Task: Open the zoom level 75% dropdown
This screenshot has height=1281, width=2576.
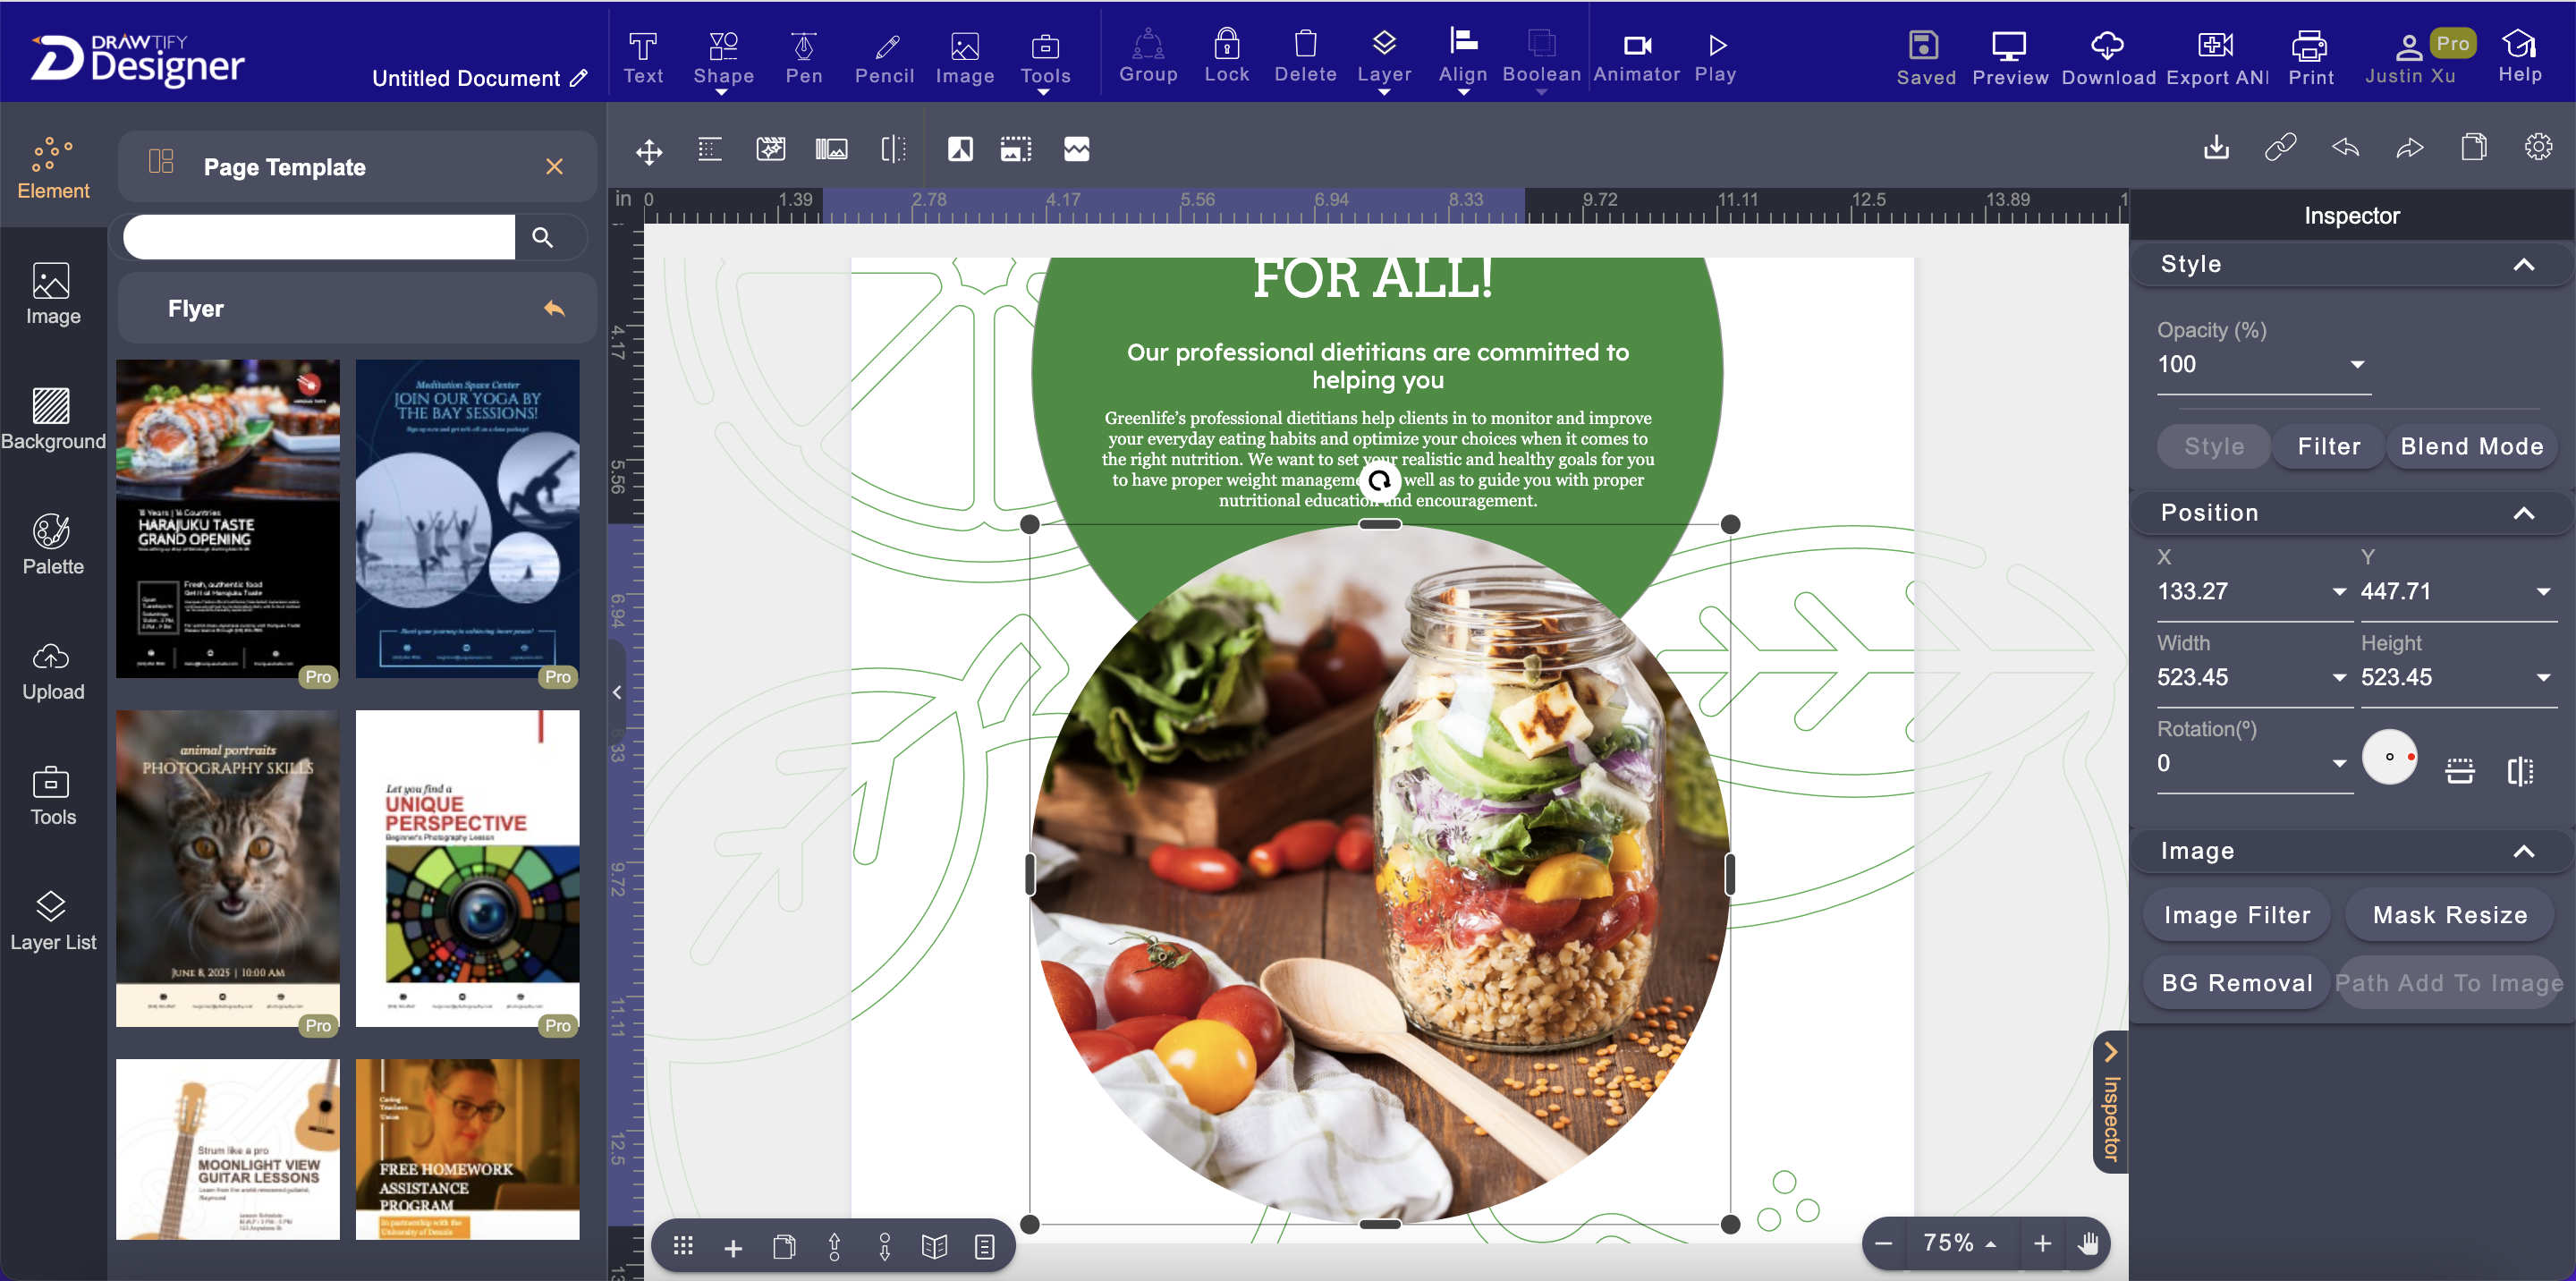Action: [x=1959, y=1243]
